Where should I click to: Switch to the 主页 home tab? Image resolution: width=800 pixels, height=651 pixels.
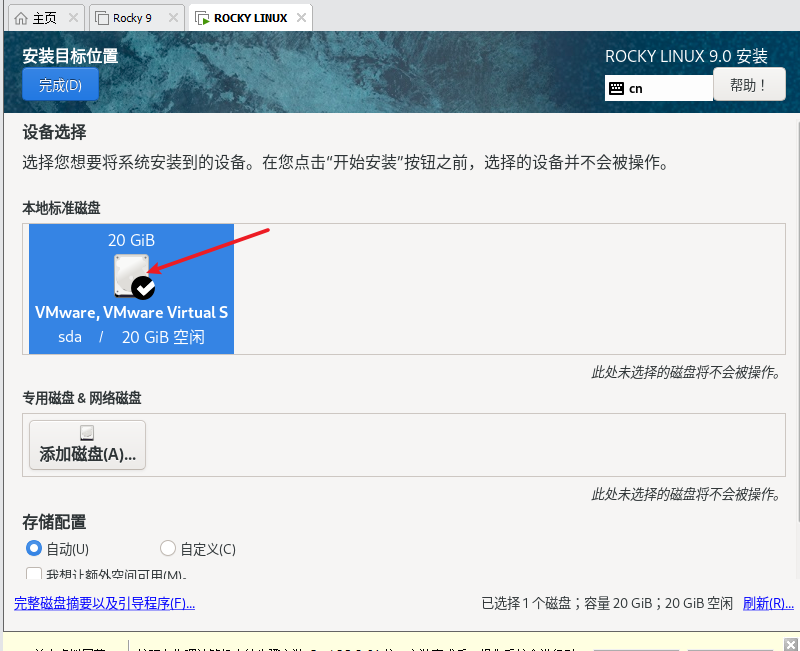coord(45,18)
